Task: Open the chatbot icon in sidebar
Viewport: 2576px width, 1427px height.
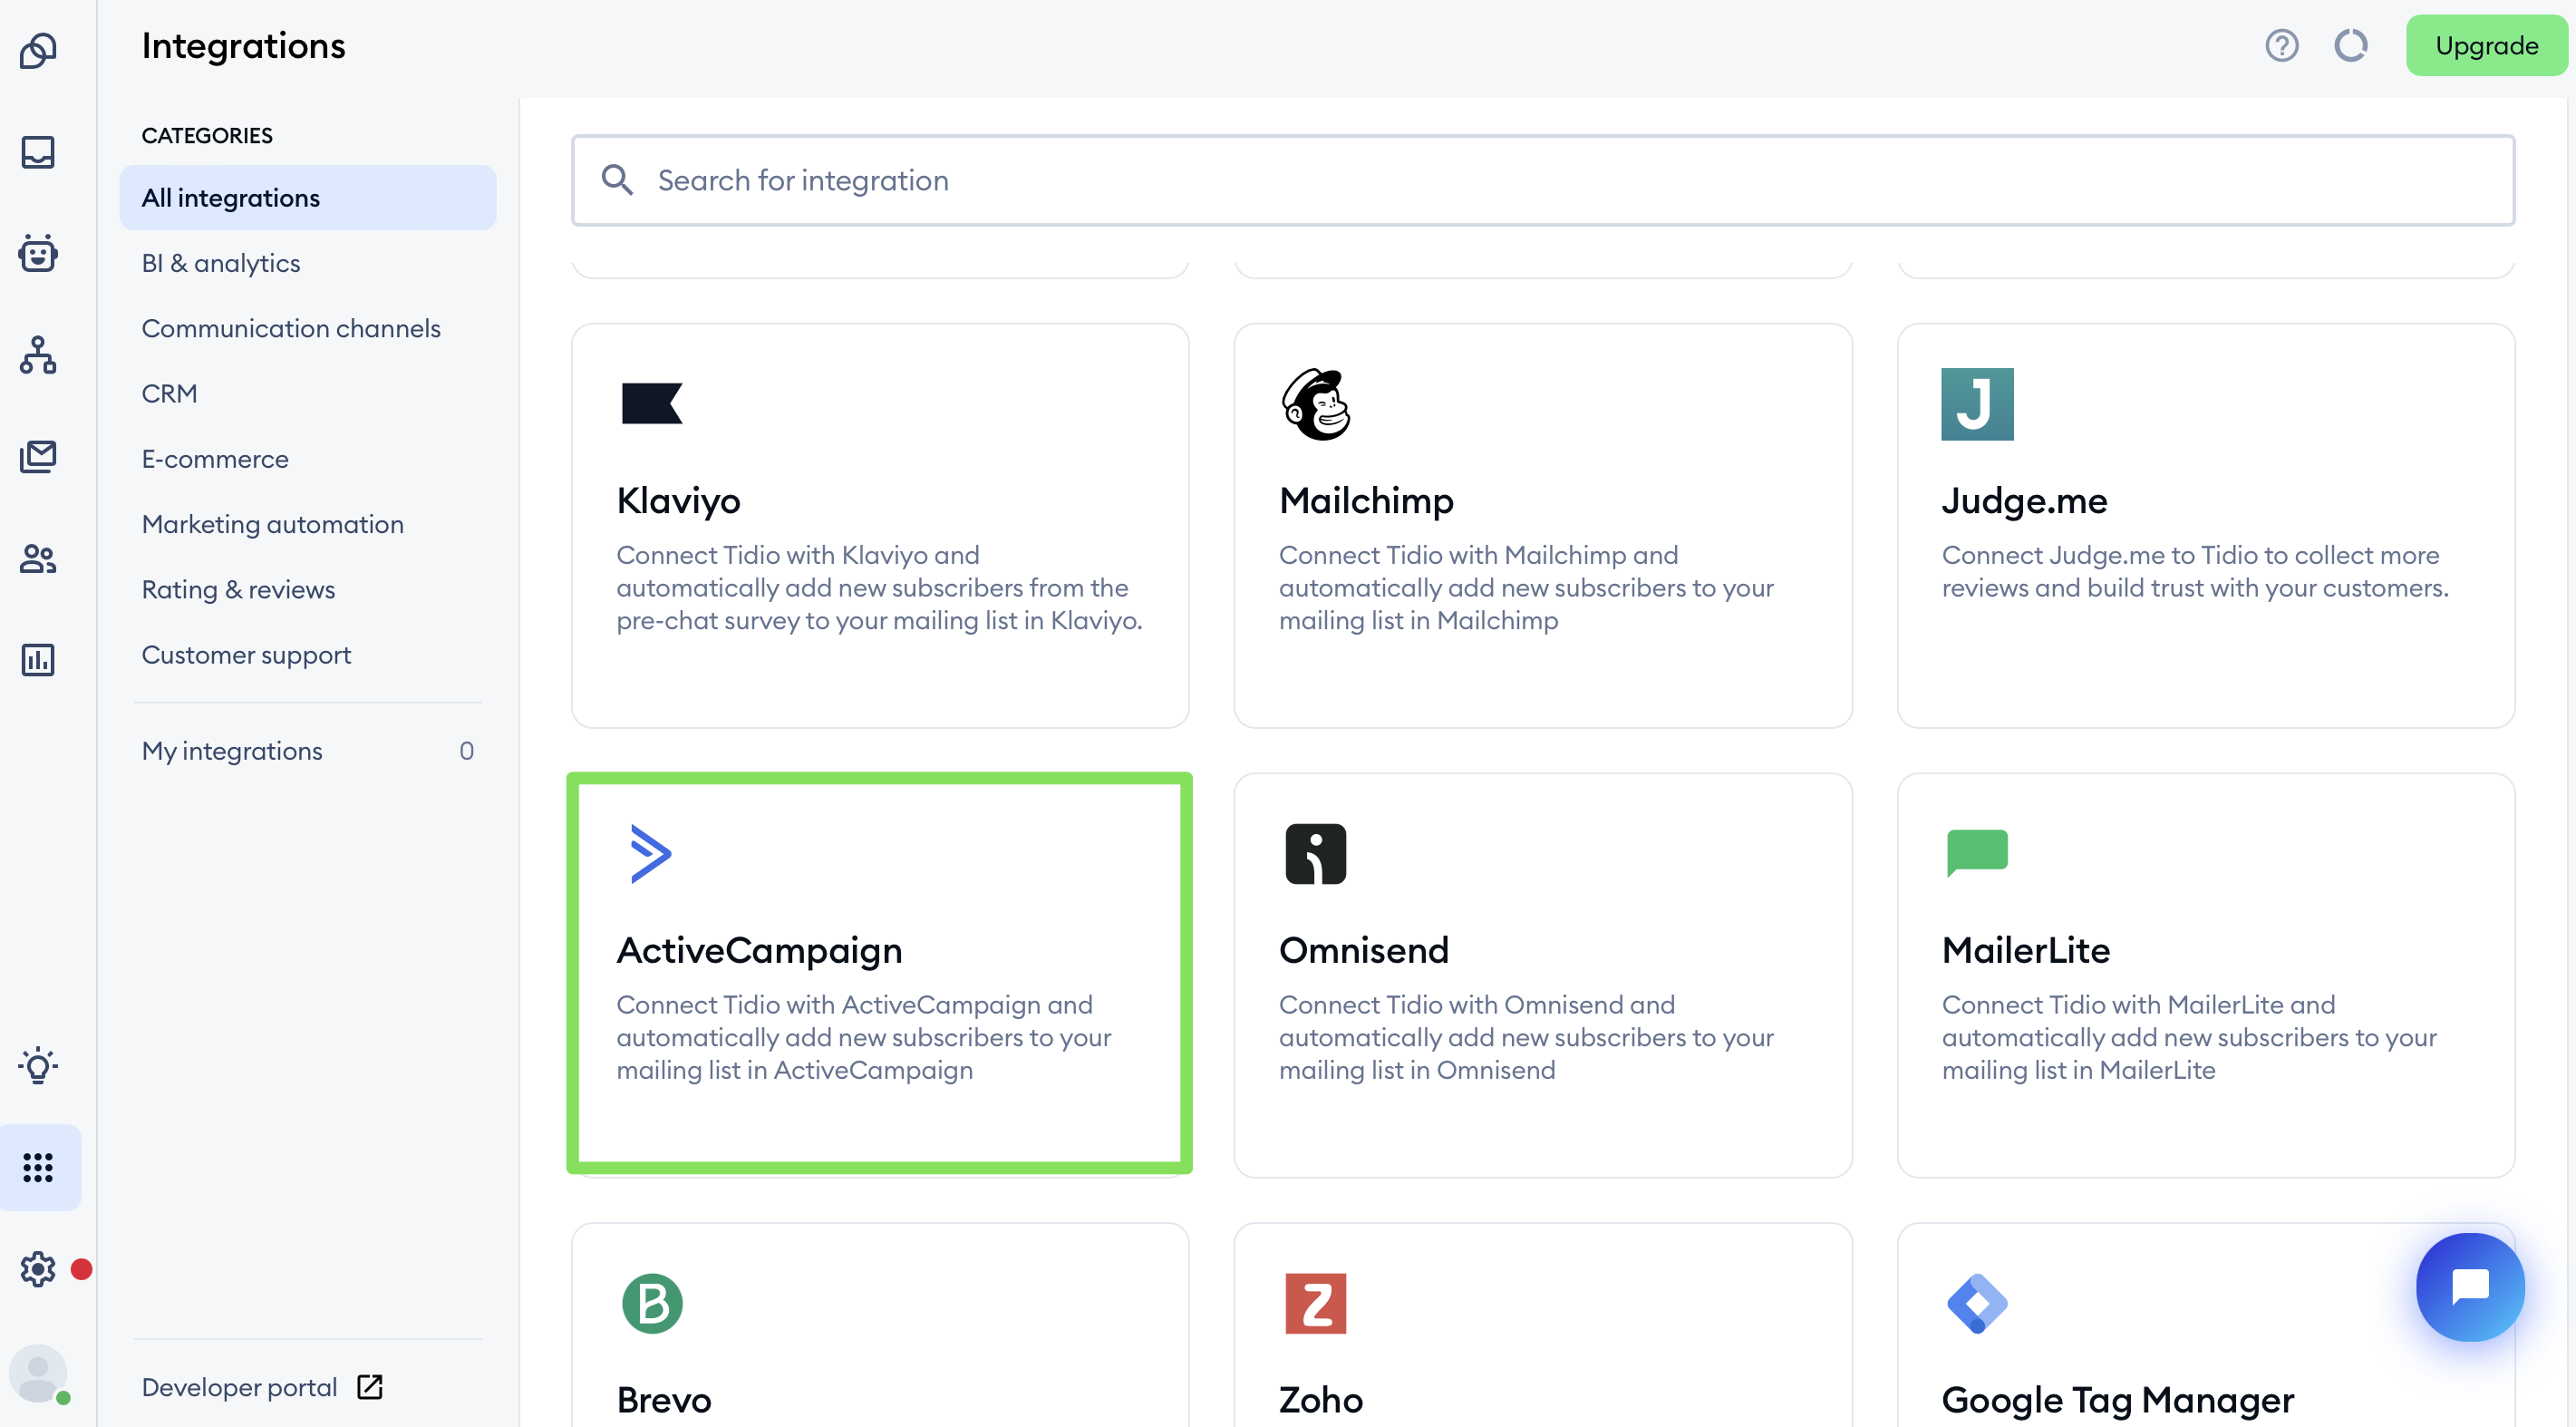Action: pos(38,253)
